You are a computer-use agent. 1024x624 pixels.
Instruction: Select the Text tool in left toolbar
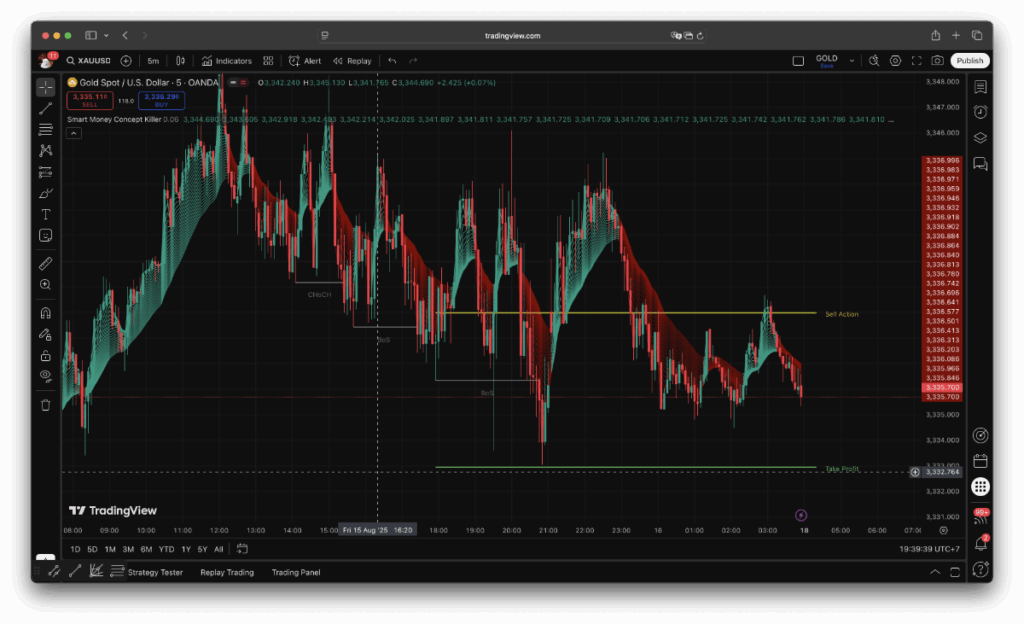[x=45, y=214]
